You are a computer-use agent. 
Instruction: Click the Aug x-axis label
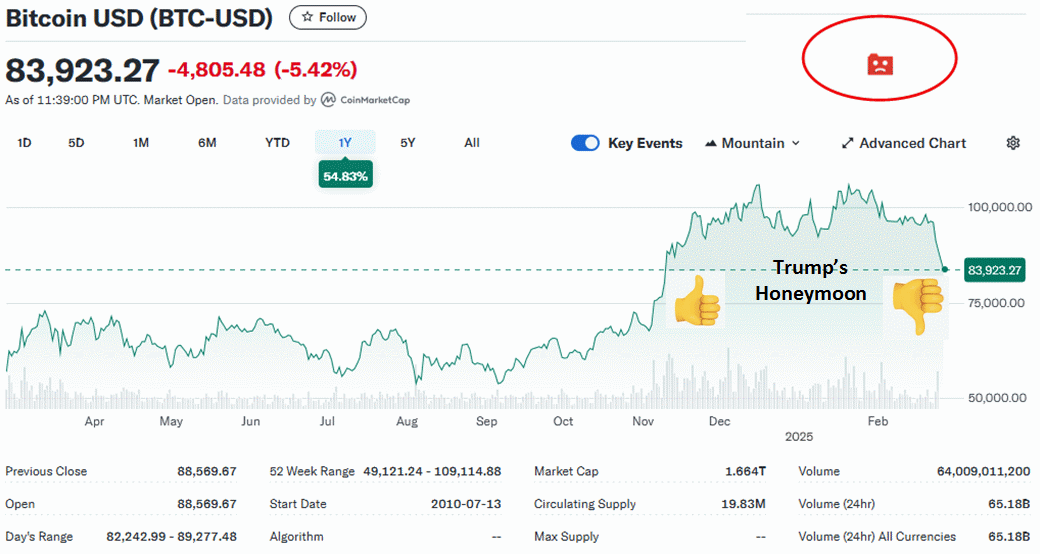pos(407,421)
